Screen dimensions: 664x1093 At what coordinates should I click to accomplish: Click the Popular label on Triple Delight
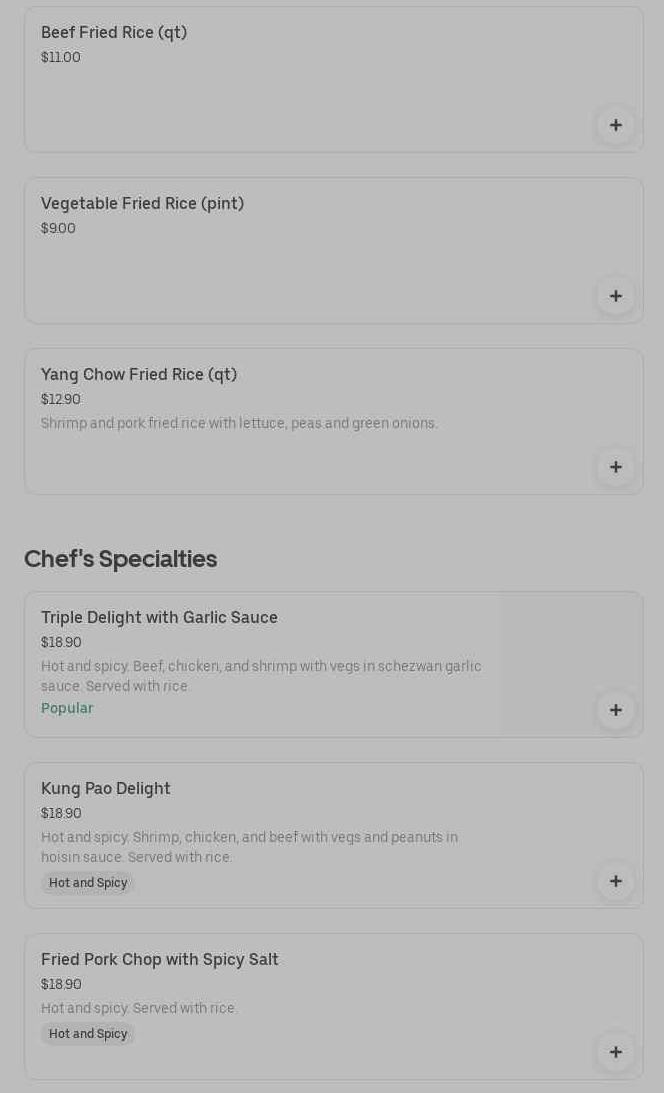click(67, 708)
